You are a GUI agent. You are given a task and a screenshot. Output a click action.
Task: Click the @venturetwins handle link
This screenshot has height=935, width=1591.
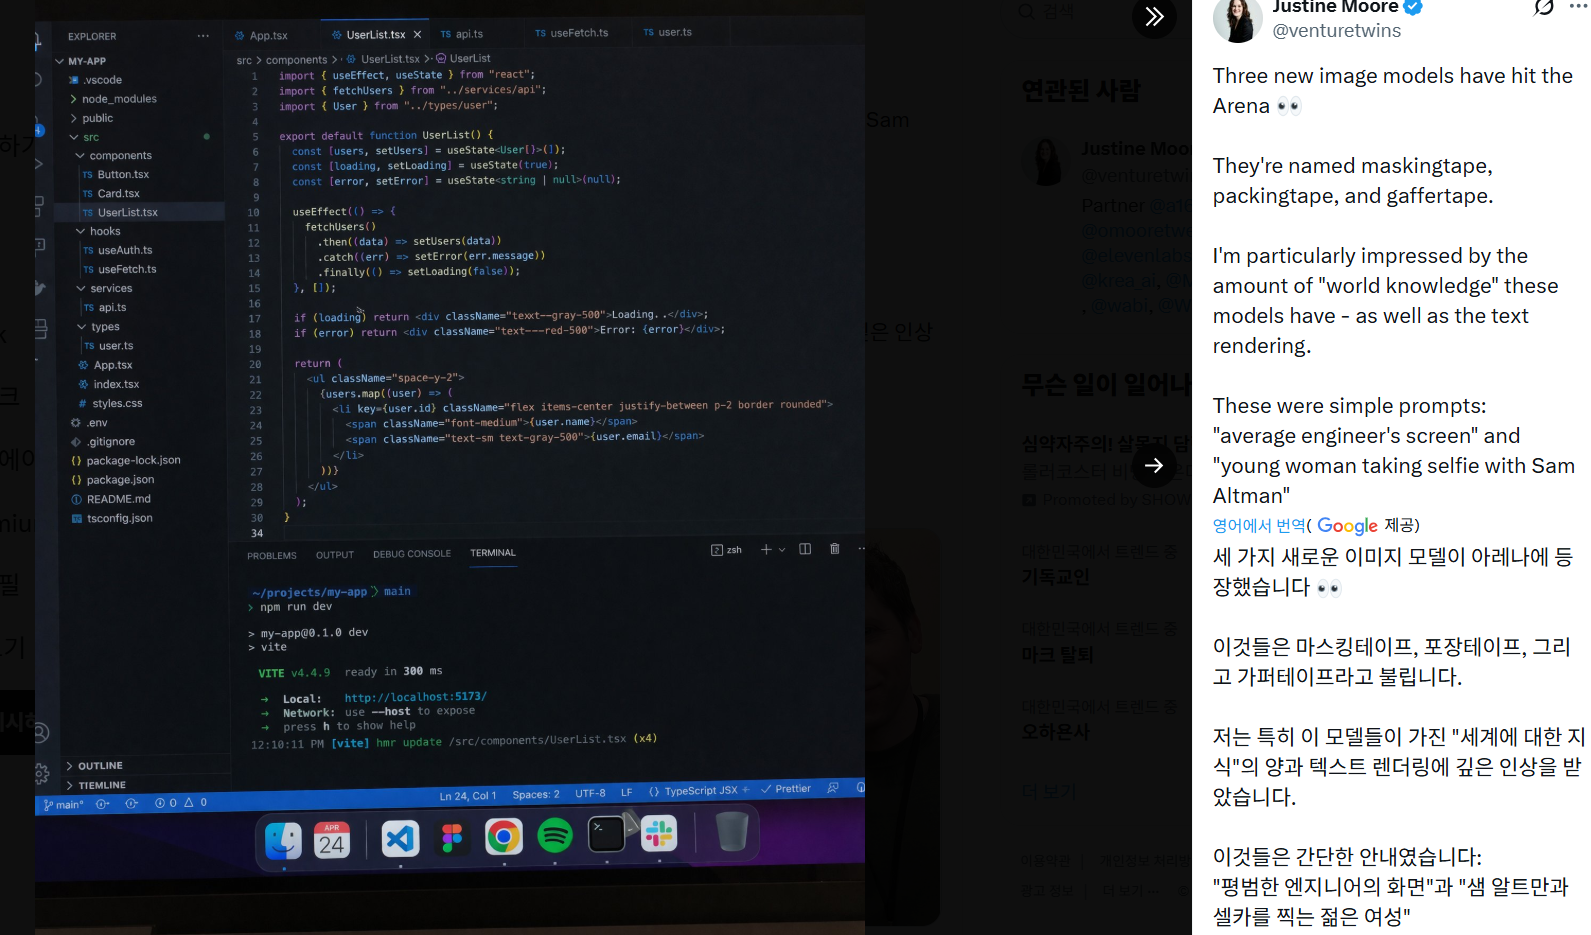pos(1336,31)
